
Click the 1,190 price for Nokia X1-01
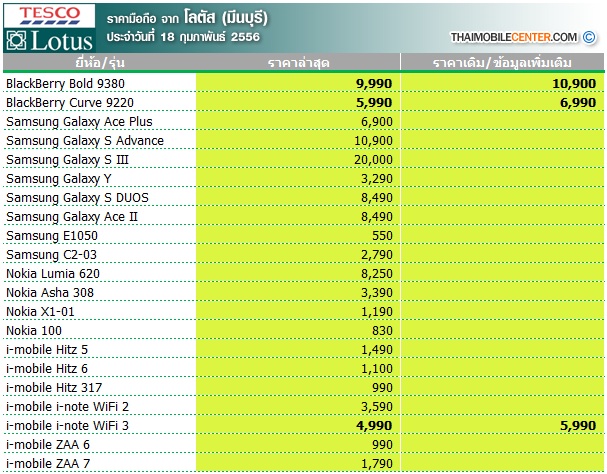click(x=377, y=311)
